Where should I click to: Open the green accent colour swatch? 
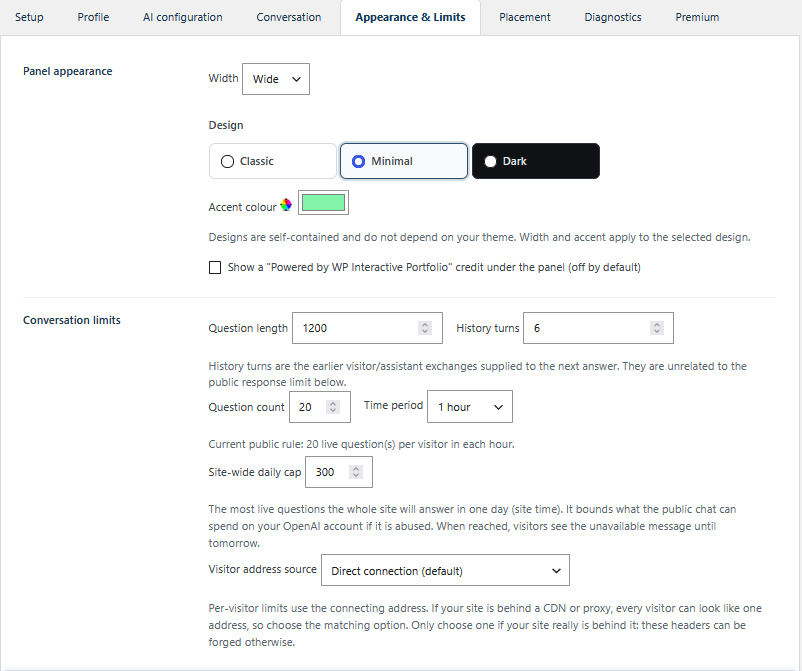point(323,203)
